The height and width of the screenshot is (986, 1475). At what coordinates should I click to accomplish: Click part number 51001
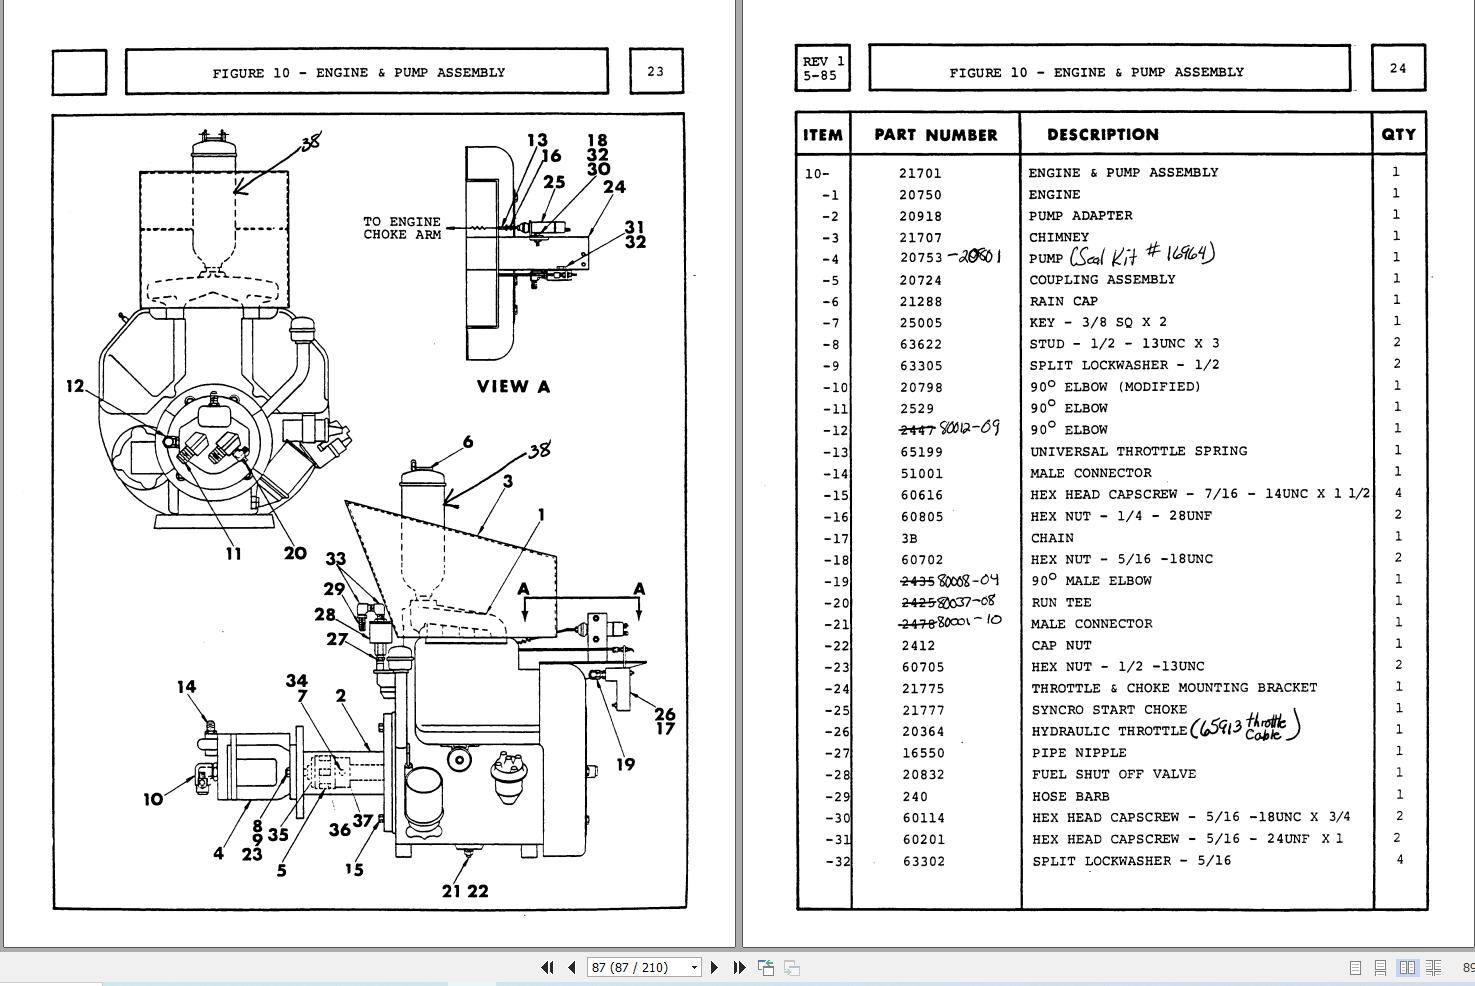921,474
